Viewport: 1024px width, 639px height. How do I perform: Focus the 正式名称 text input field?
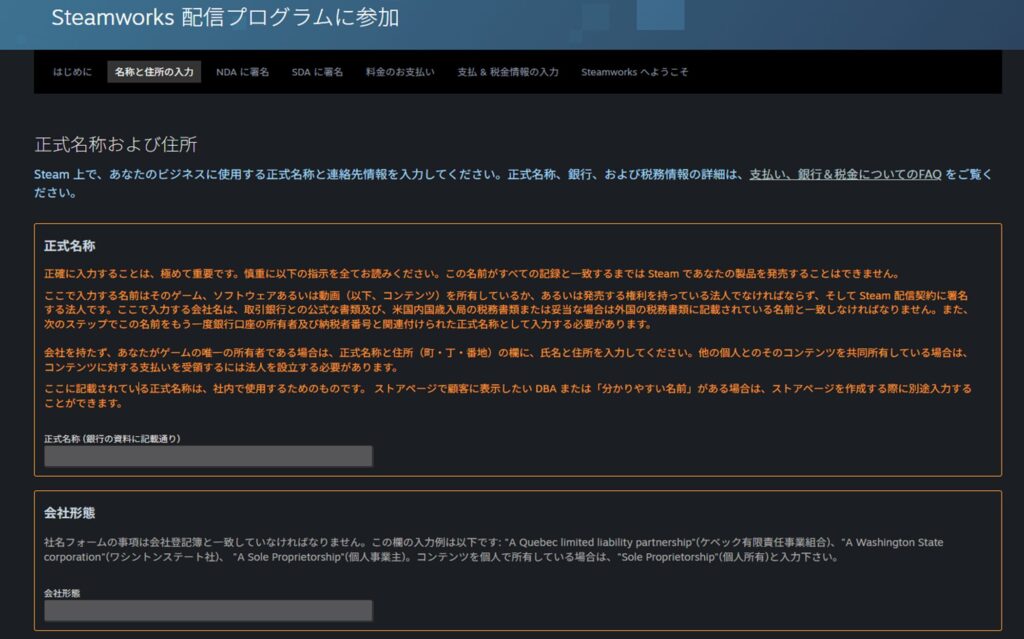pos(208,456)
